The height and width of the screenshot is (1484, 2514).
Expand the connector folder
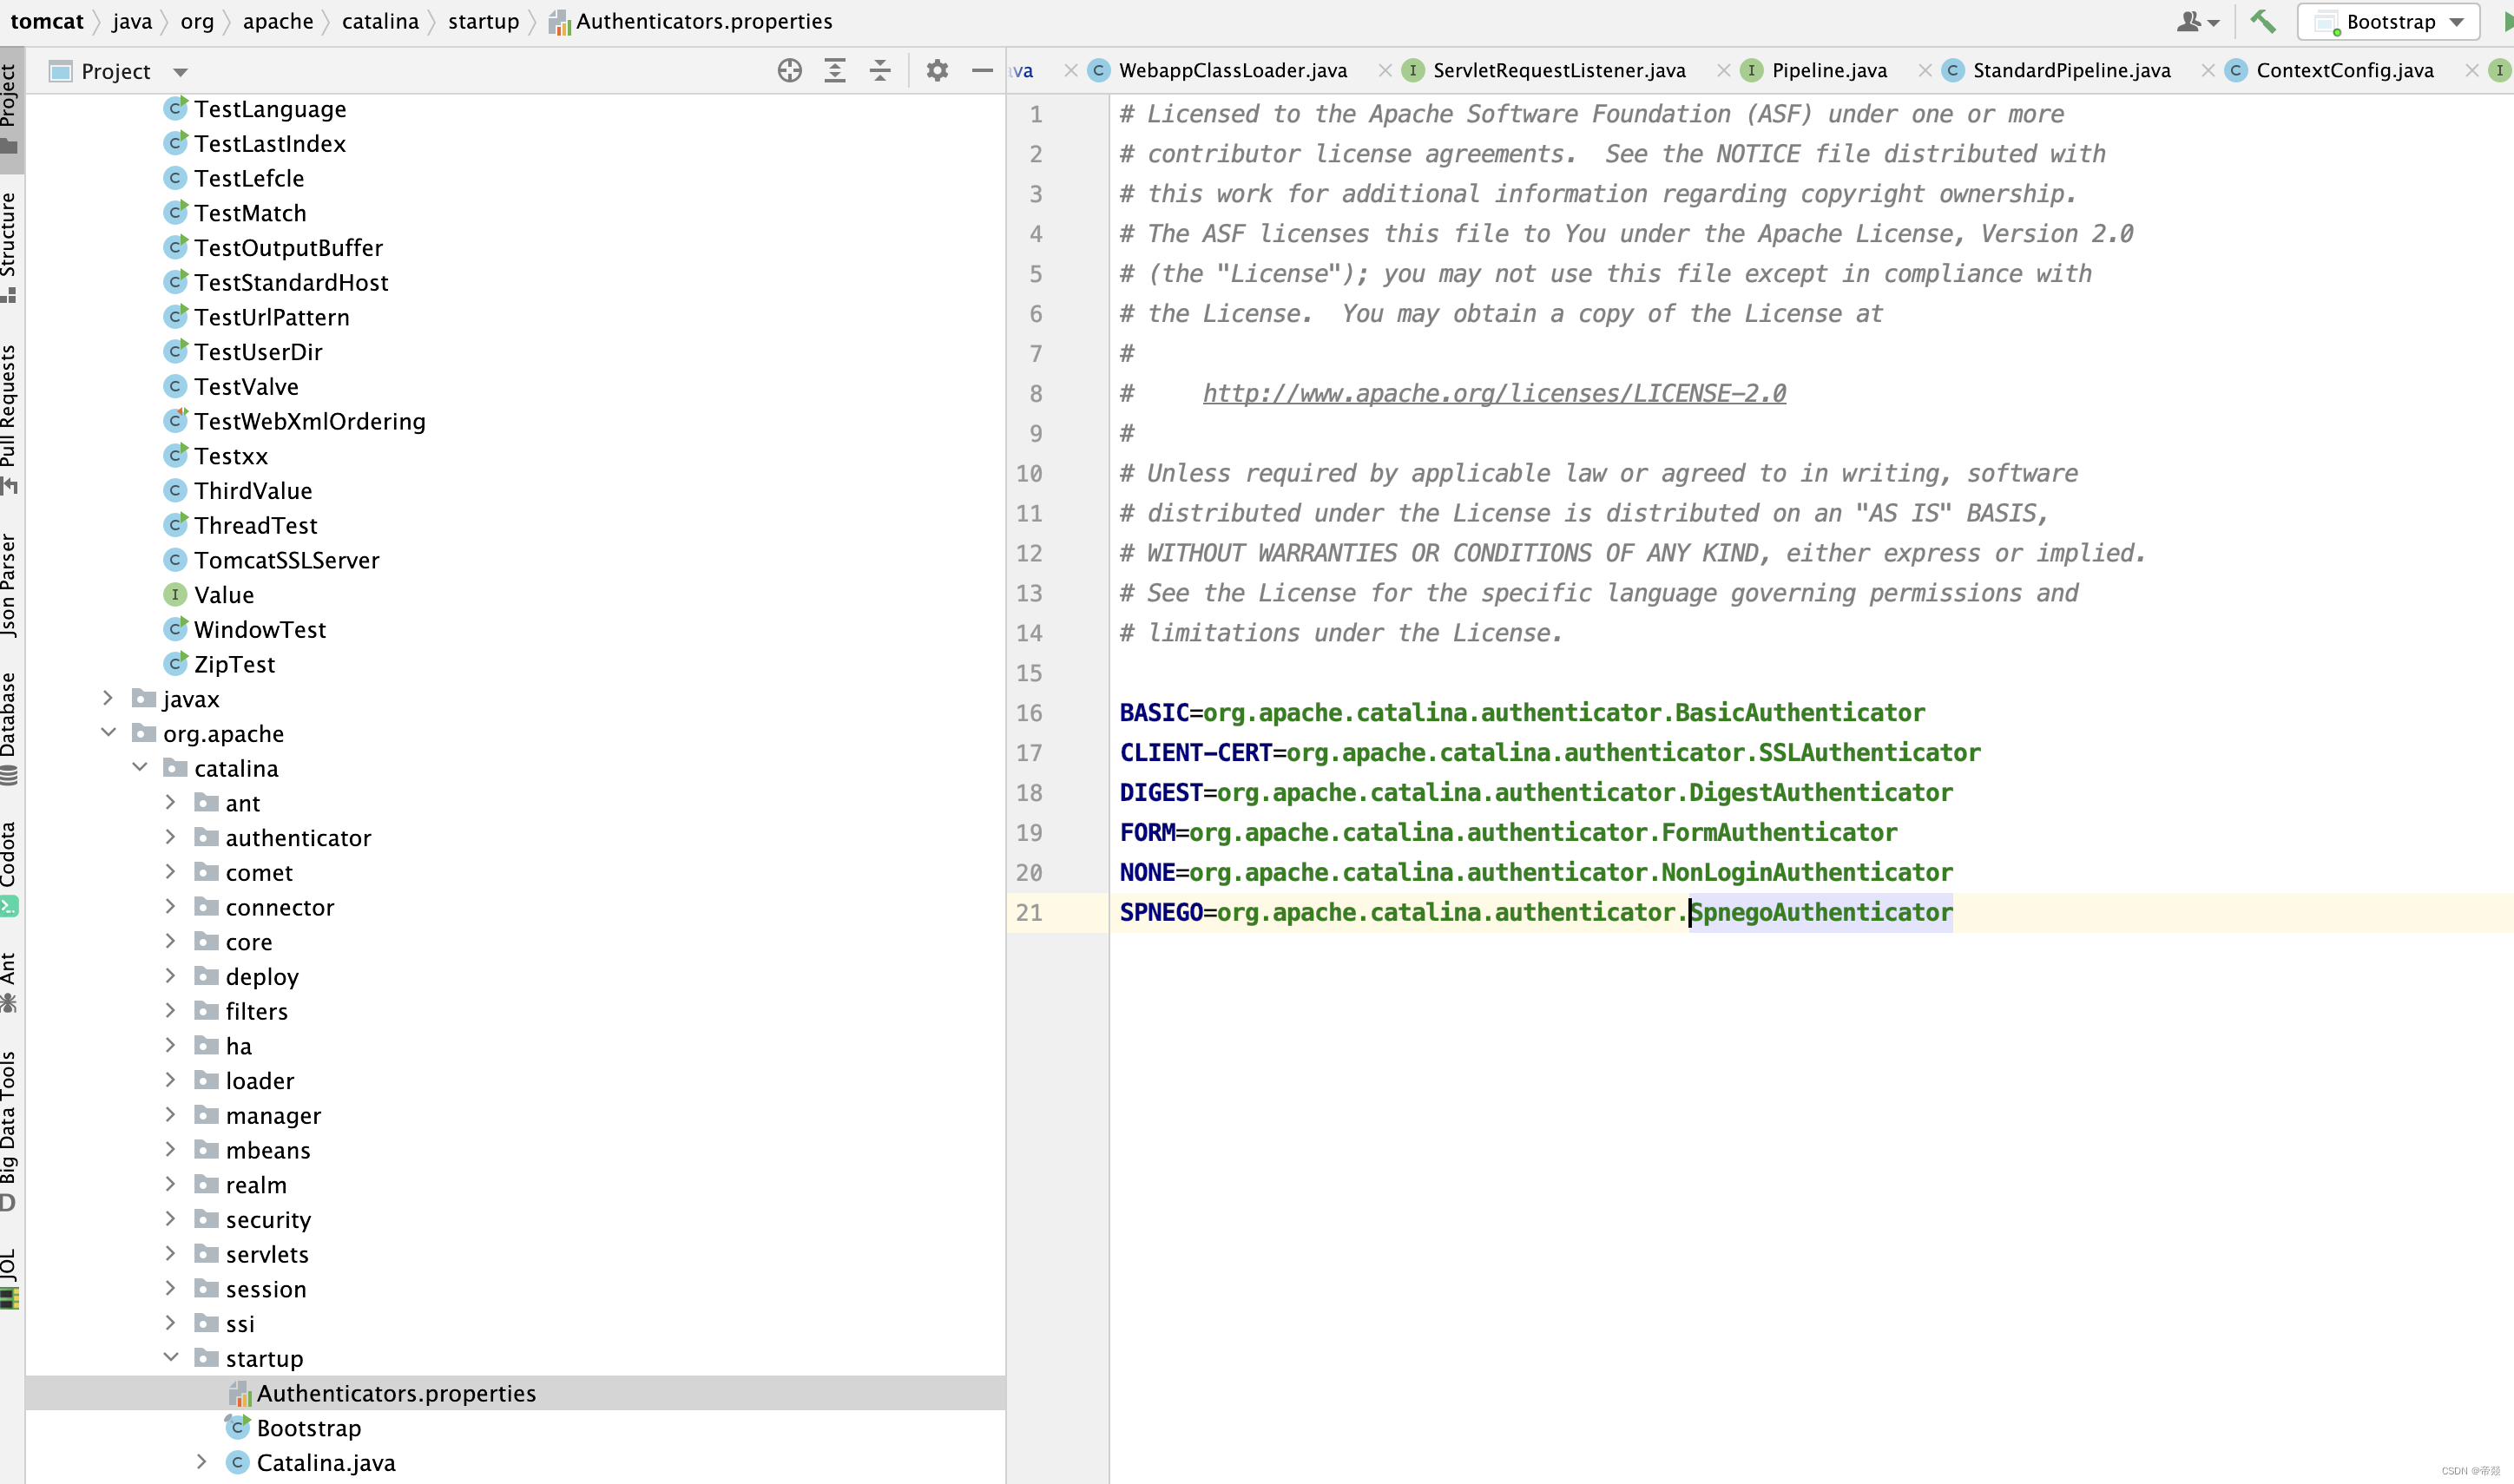170,906
